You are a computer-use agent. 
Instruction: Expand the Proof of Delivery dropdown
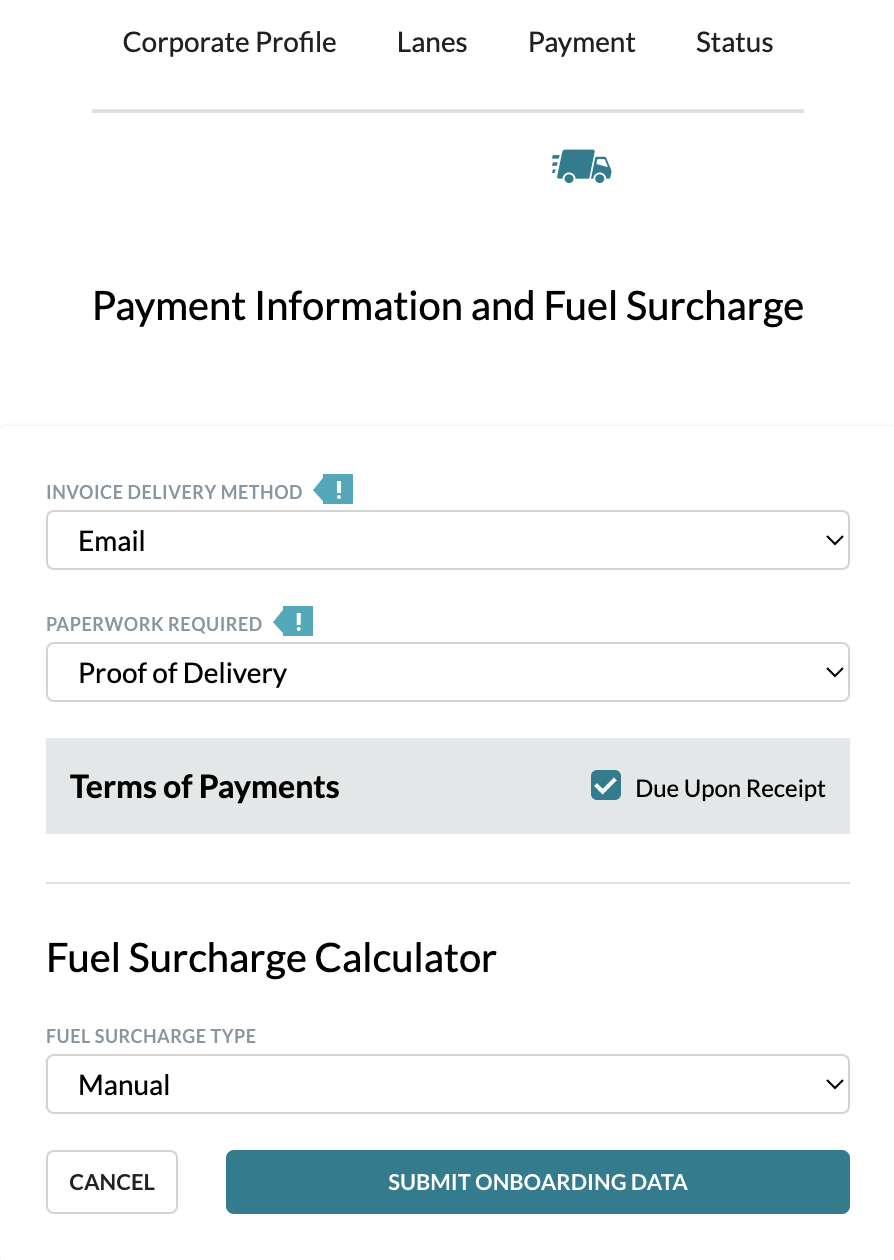coord(448,673)
